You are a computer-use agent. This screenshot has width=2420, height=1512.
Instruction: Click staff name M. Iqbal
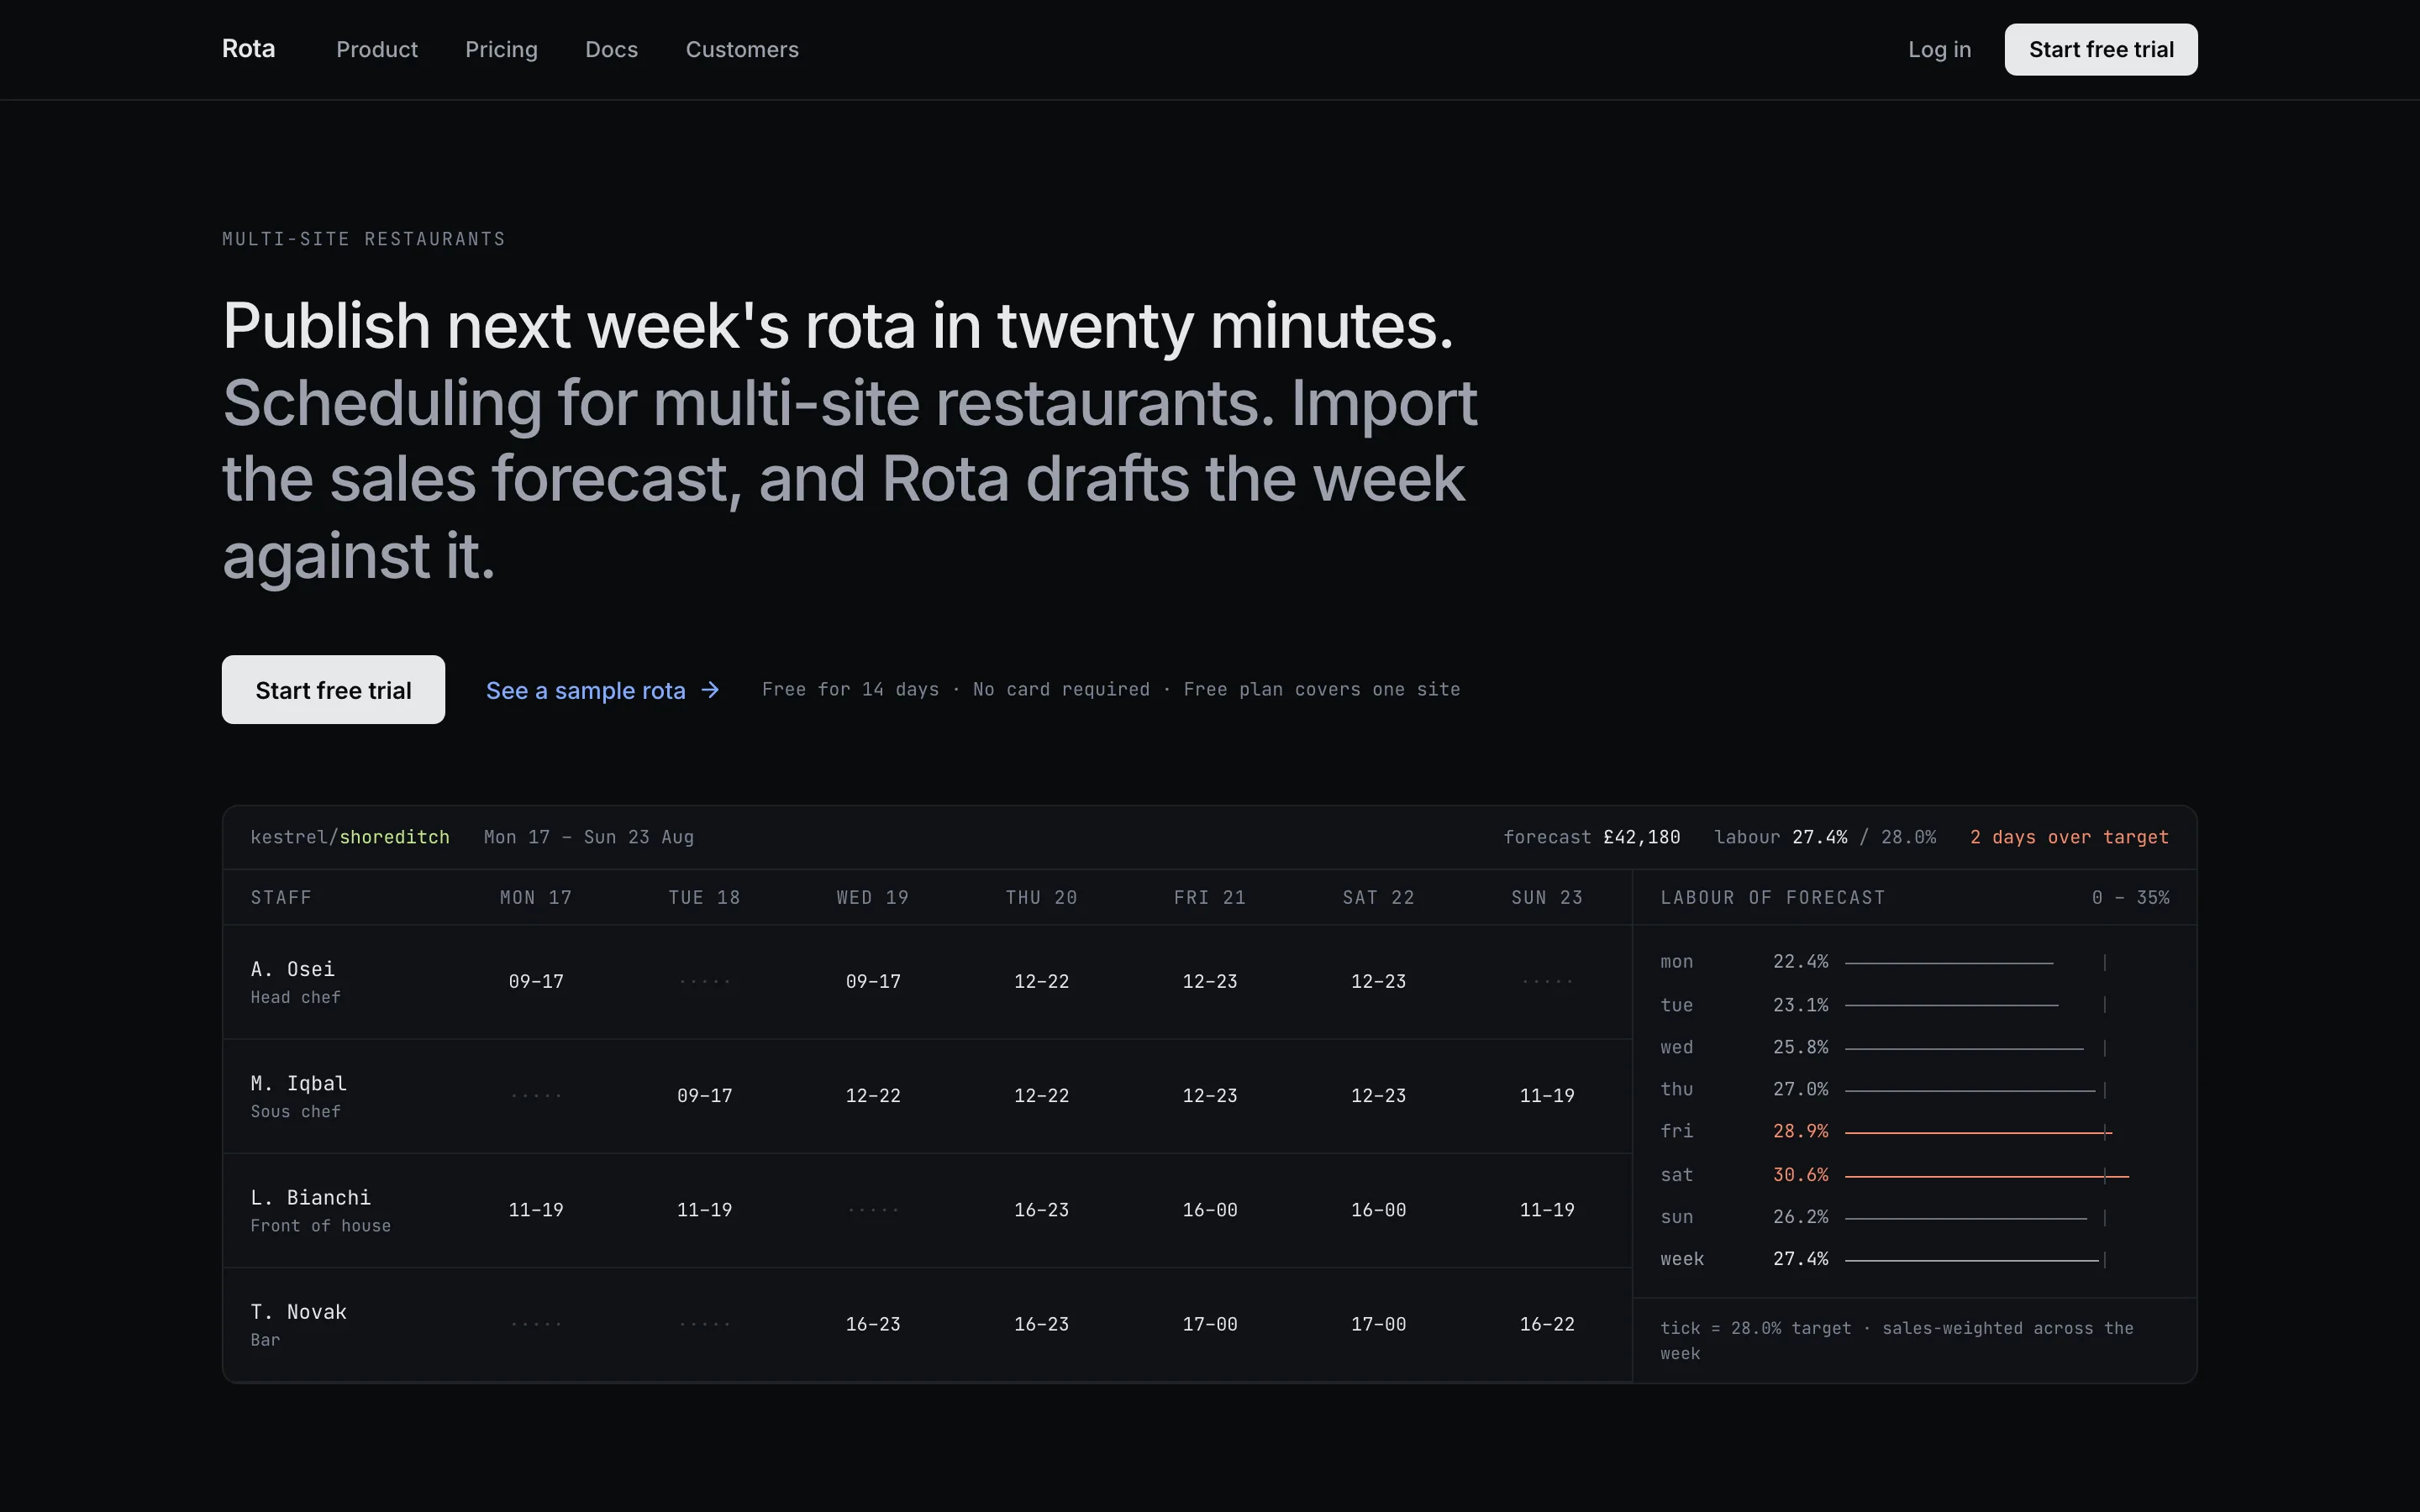tap(299, 1083)
